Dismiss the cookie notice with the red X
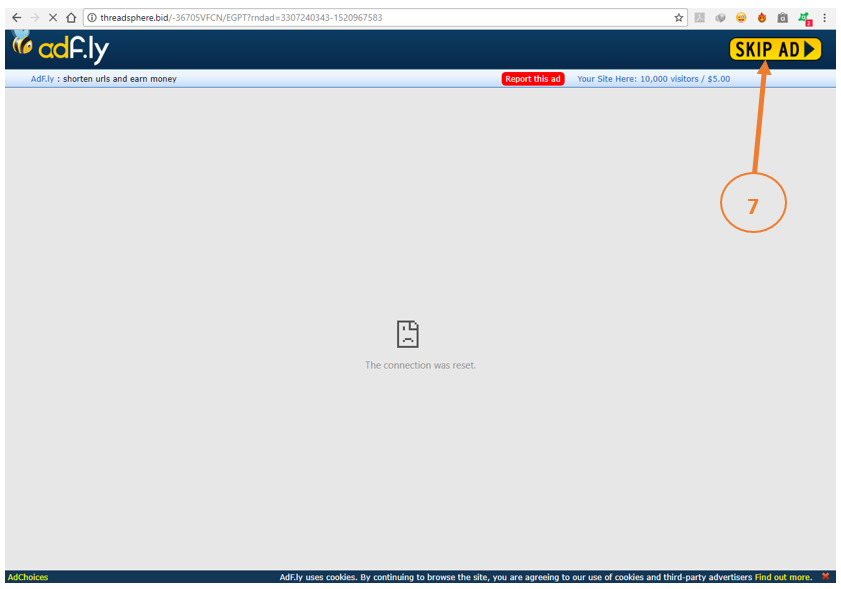The image size is (841, 589). tap(825, 577)
